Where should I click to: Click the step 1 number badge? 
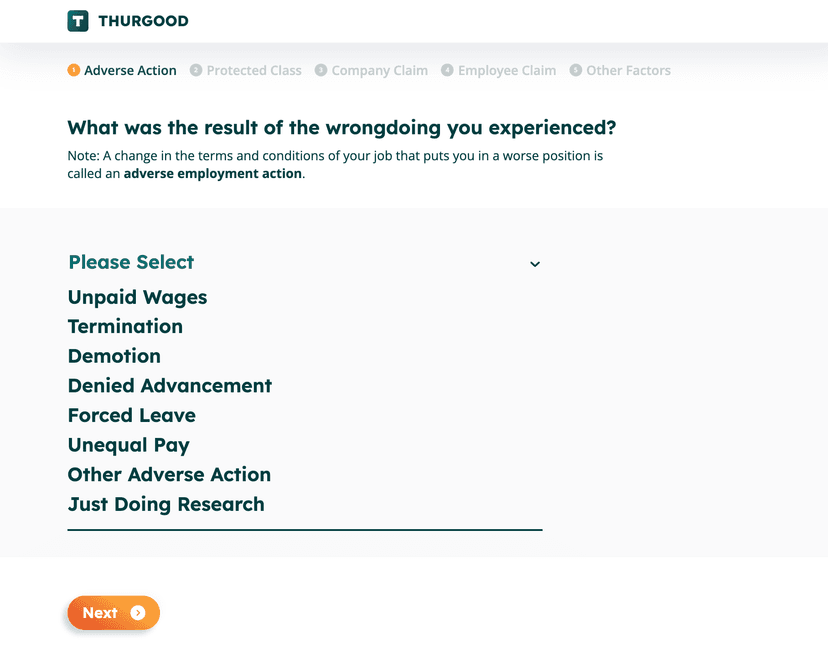(x=71, y=70)
